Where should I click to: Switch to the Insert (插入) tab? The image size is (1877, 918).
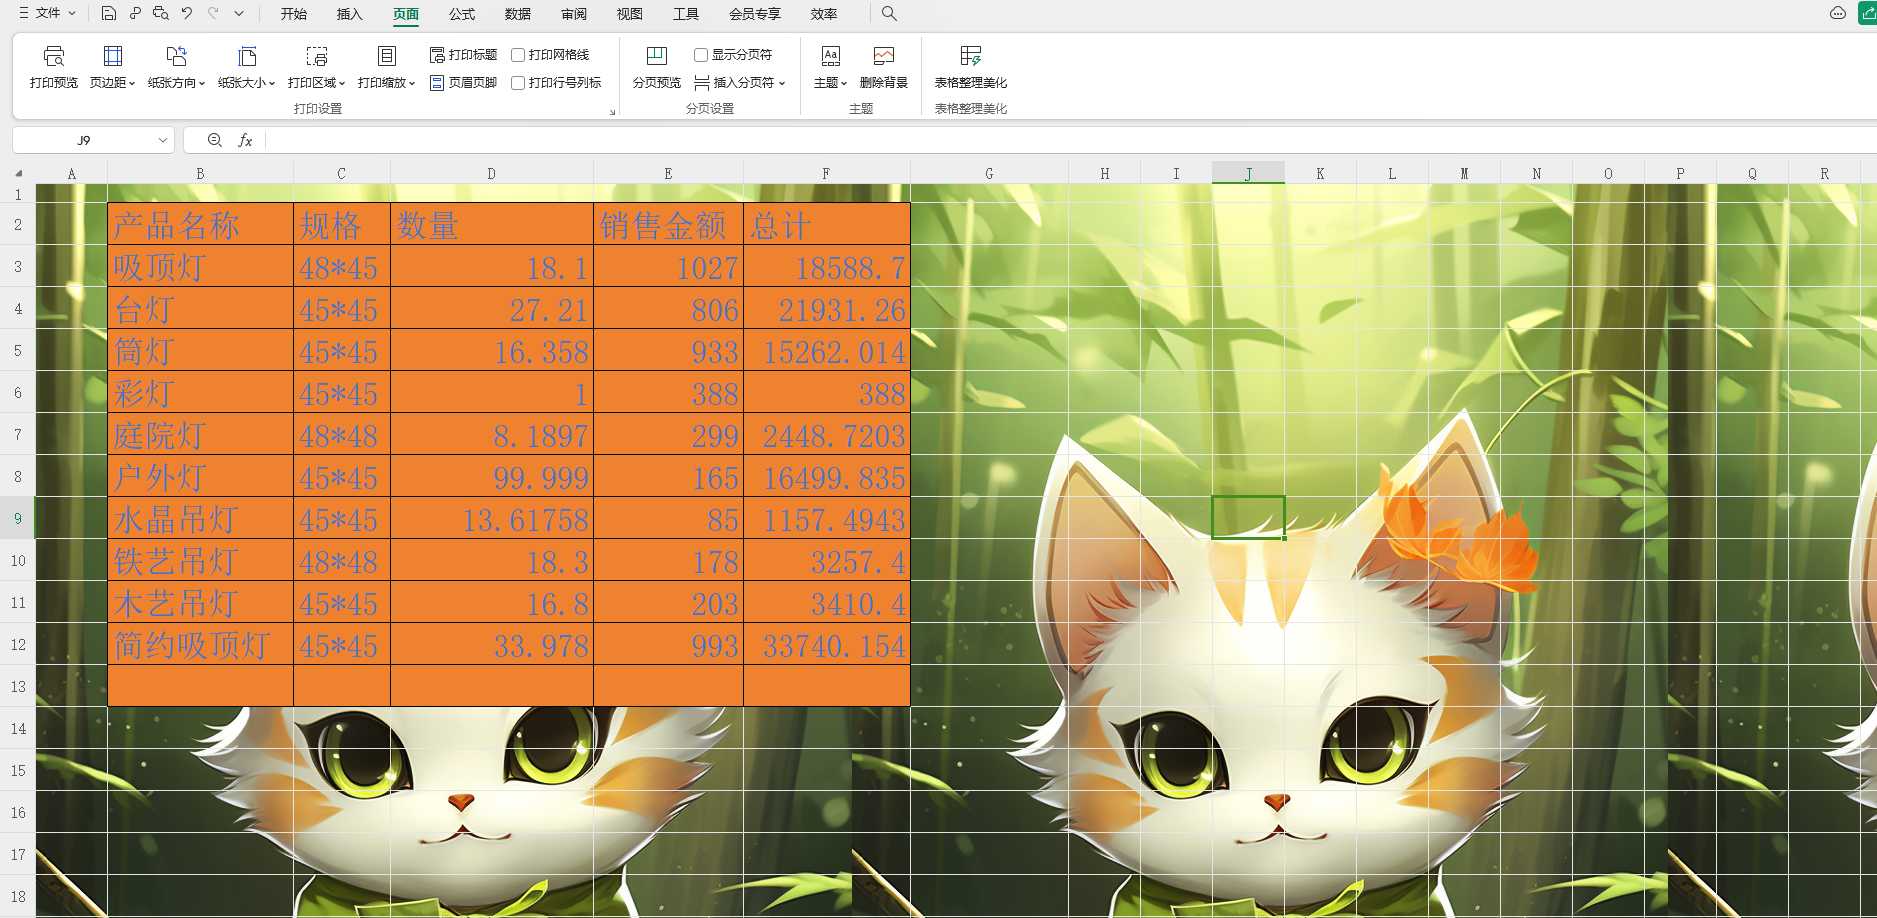pyautogui.click(x=349, y=14)
